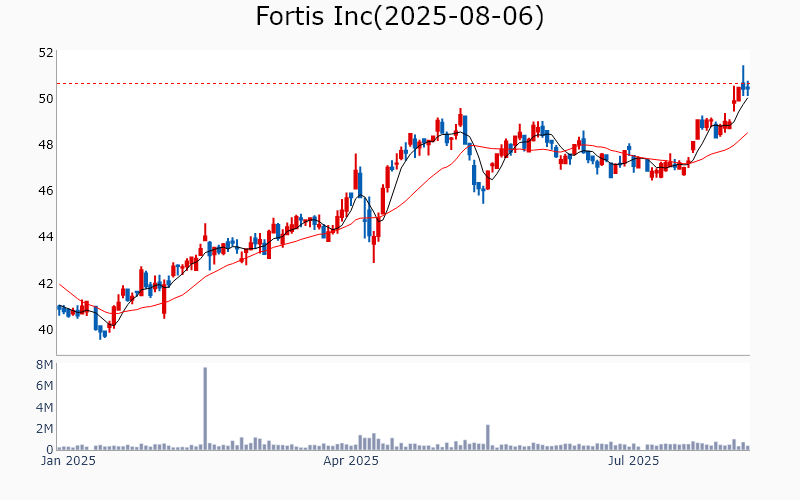The image size is (800, 500).
Task: Select the latest candlestick at far right
Action: [x=747, y=88]
